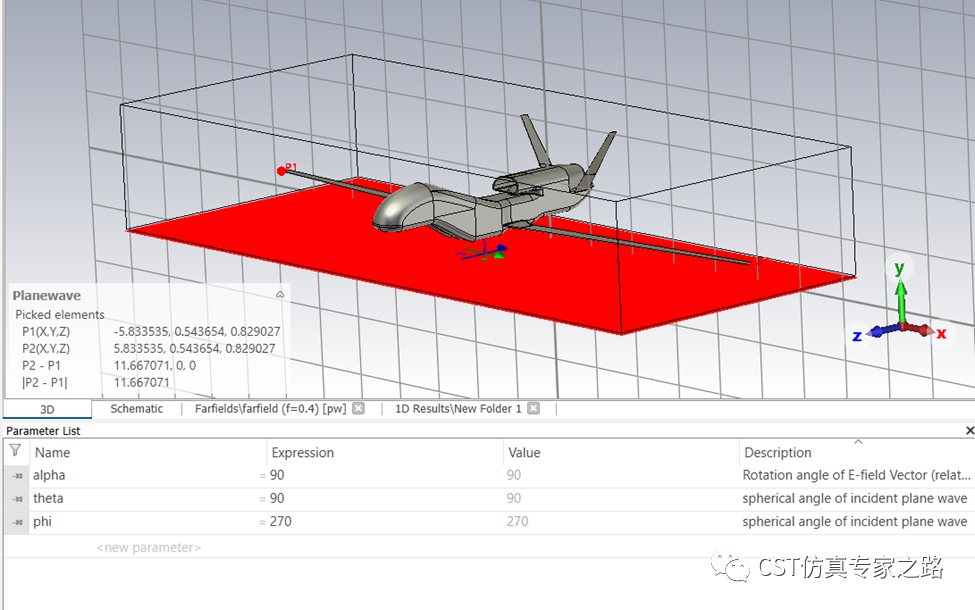Sort parameters by the Name column header
The height and width of the screenshot is (610, 975).
pyautogui.click(x=53, y=453)
